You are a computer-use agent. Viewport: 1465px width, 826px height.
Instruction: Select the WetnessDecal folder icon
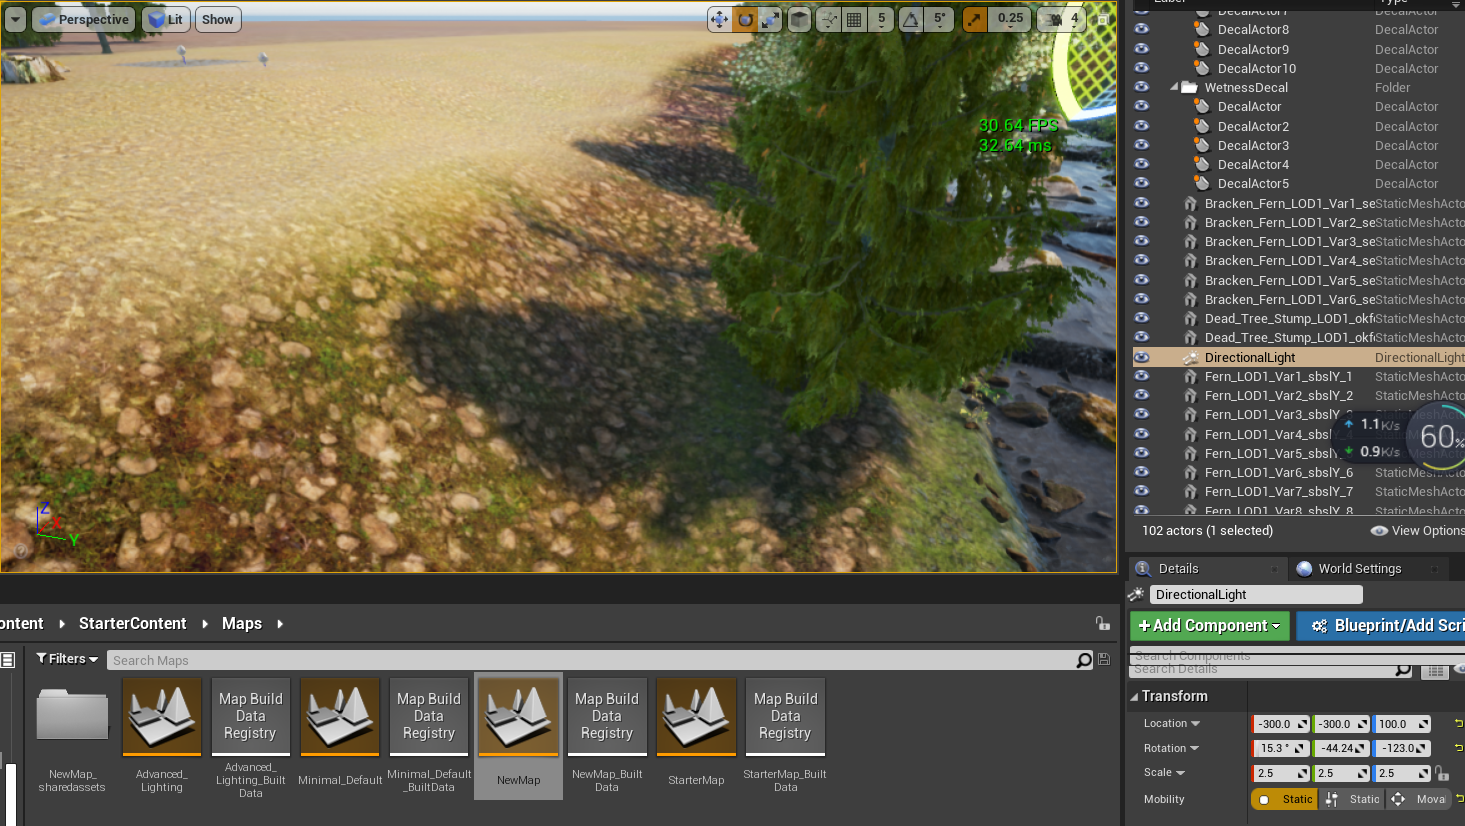(1189, 87)
